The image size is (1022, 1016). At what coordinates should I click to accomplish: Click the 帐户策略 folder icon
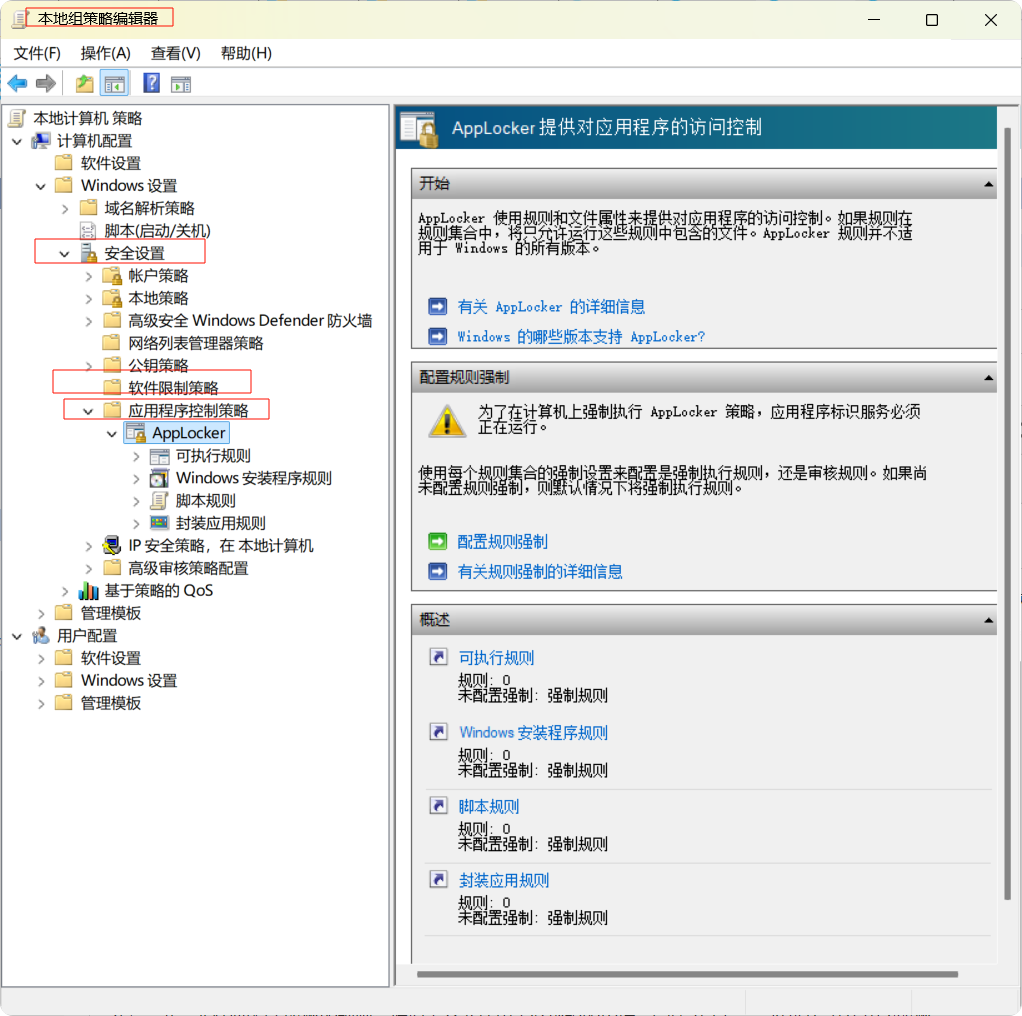click(112, 276)
